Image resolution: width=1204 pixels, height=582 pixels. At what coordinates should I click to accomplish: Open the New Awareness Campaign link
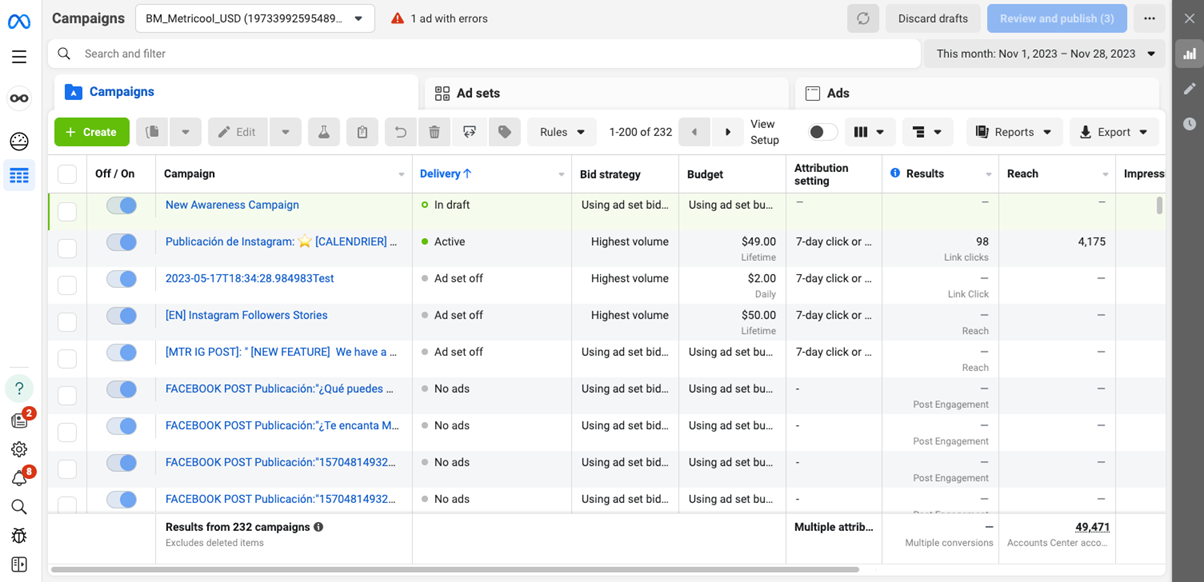click(232, 204)
